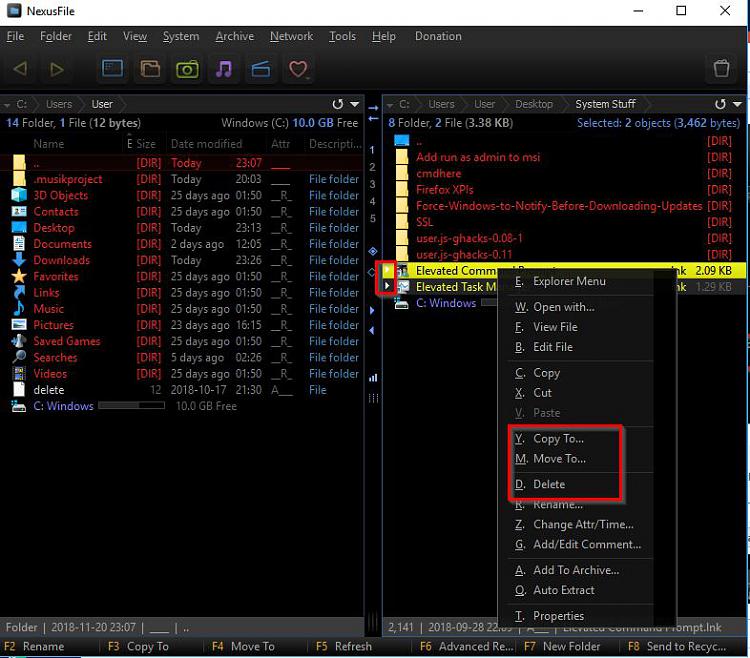Open the heart favorites toolbar icon

298,69
